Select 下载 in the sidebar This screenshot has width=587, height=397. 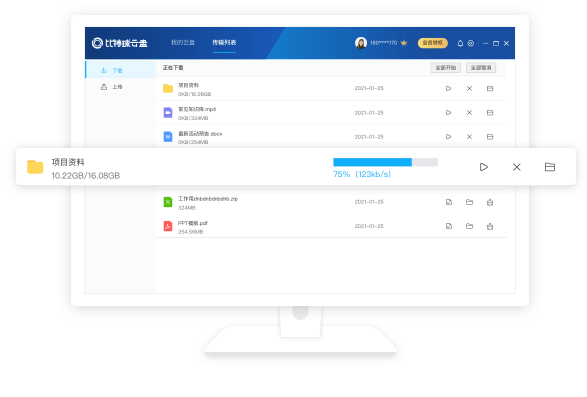[x=121, y=70]
